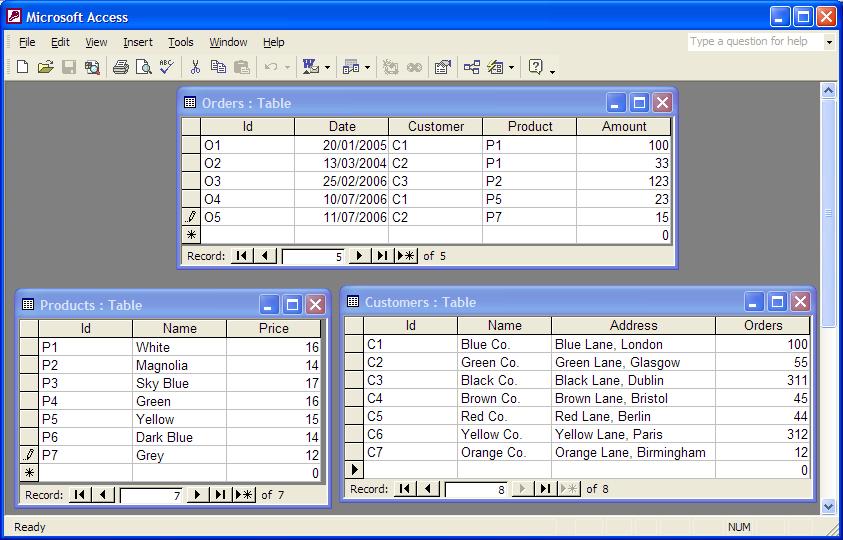Open the Edit menu

(x=60, y=42)
